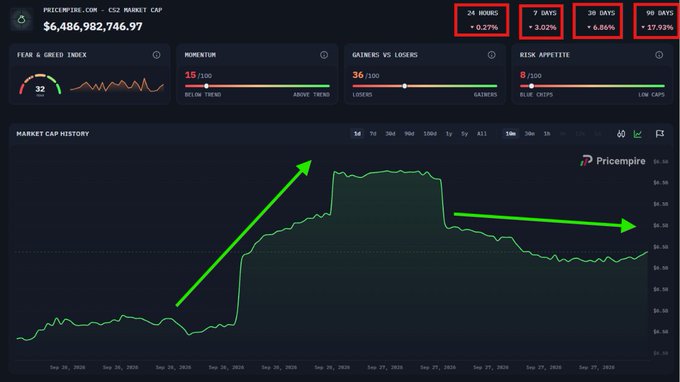The image size is (680, 382).
Task: Open the Risk Appetite info icon
Action: point(659,55)
